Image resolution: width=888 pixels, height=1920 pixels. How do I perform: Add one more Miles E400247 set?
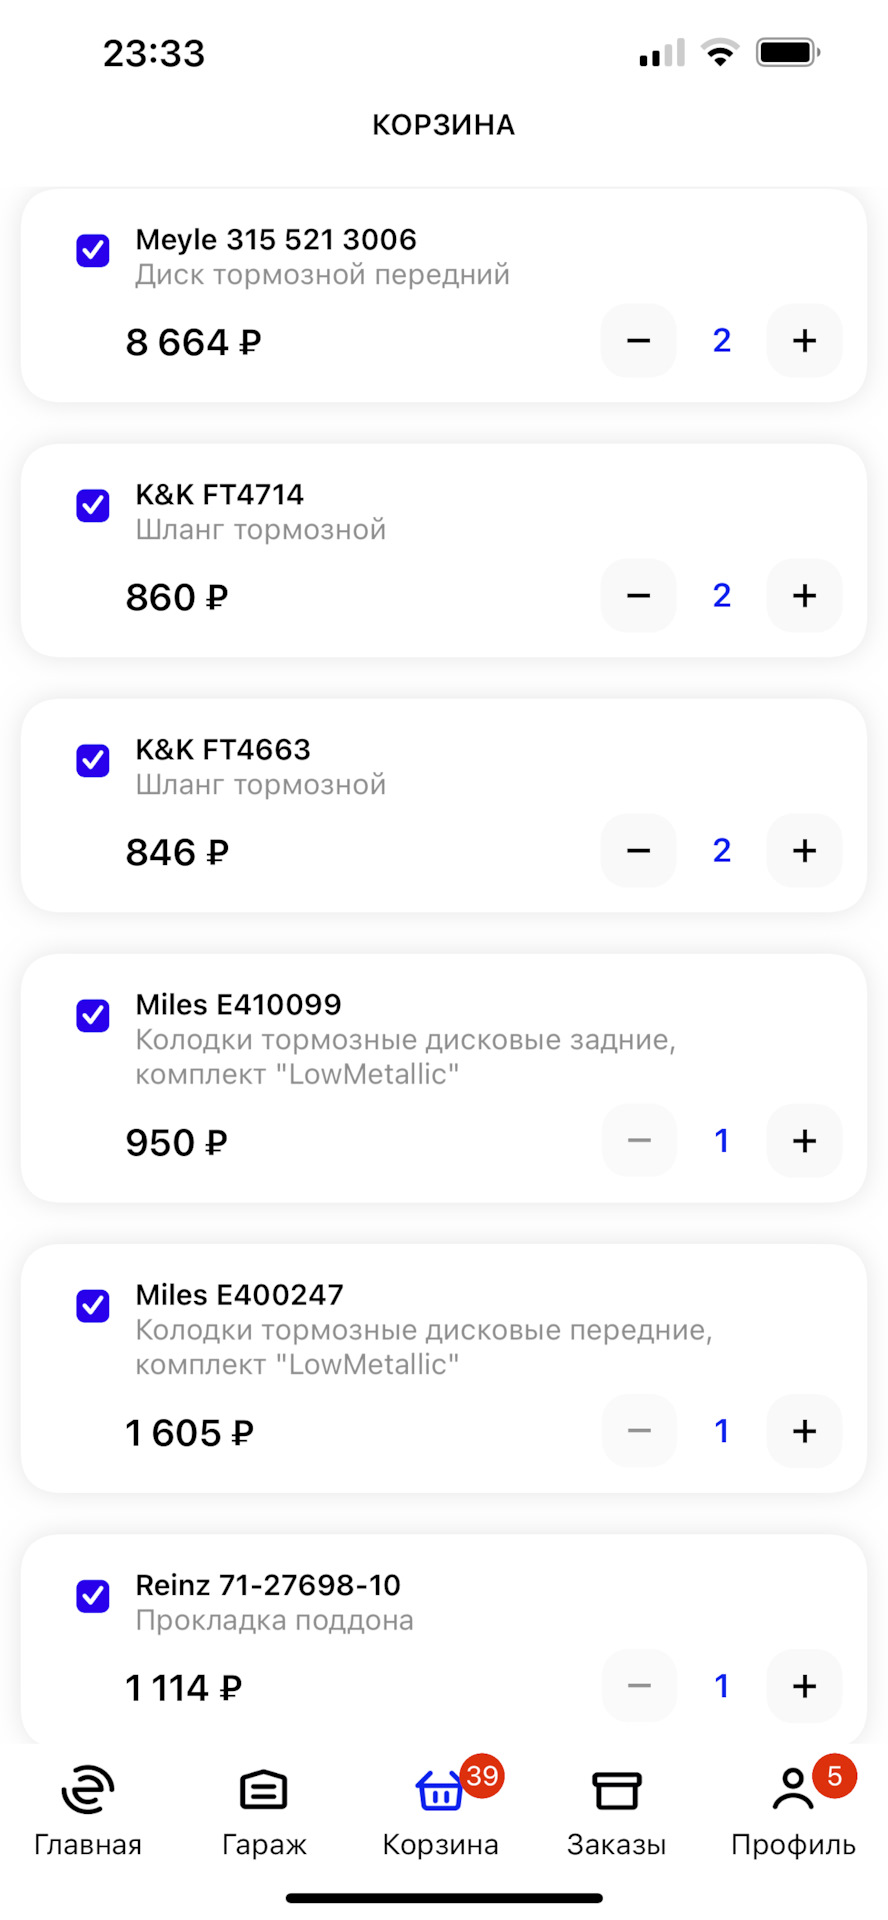coord(804,1431)
